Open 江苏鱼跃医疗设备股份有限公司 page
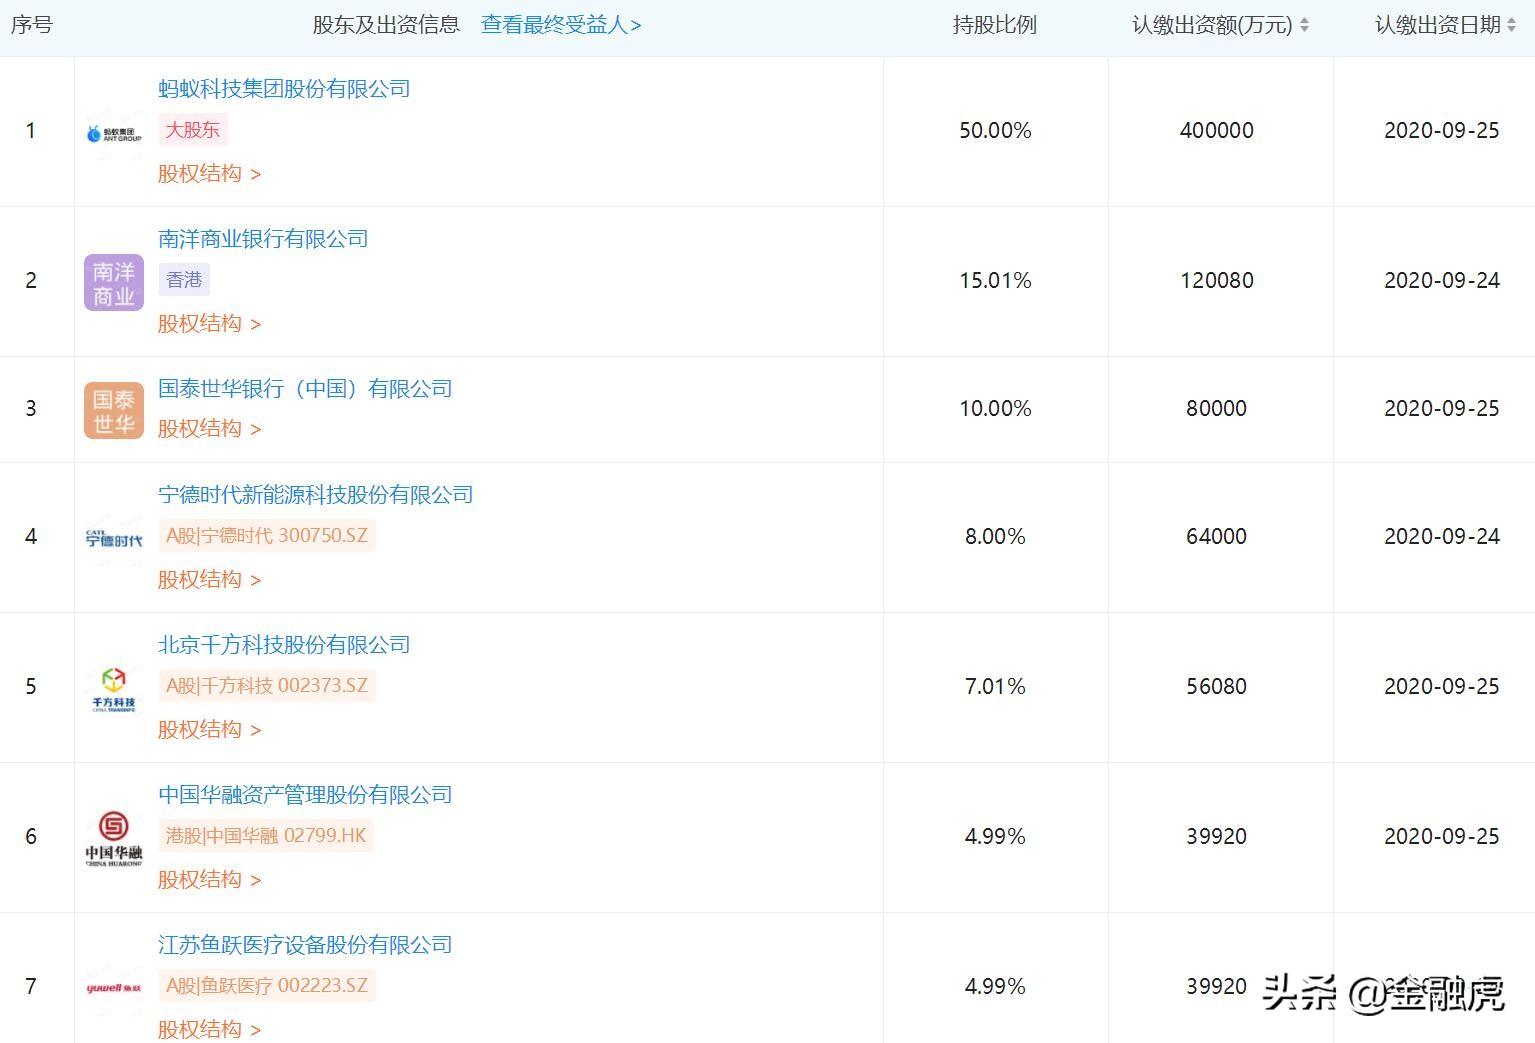This screenshot has height=1043, width=1535. point(305,945)
